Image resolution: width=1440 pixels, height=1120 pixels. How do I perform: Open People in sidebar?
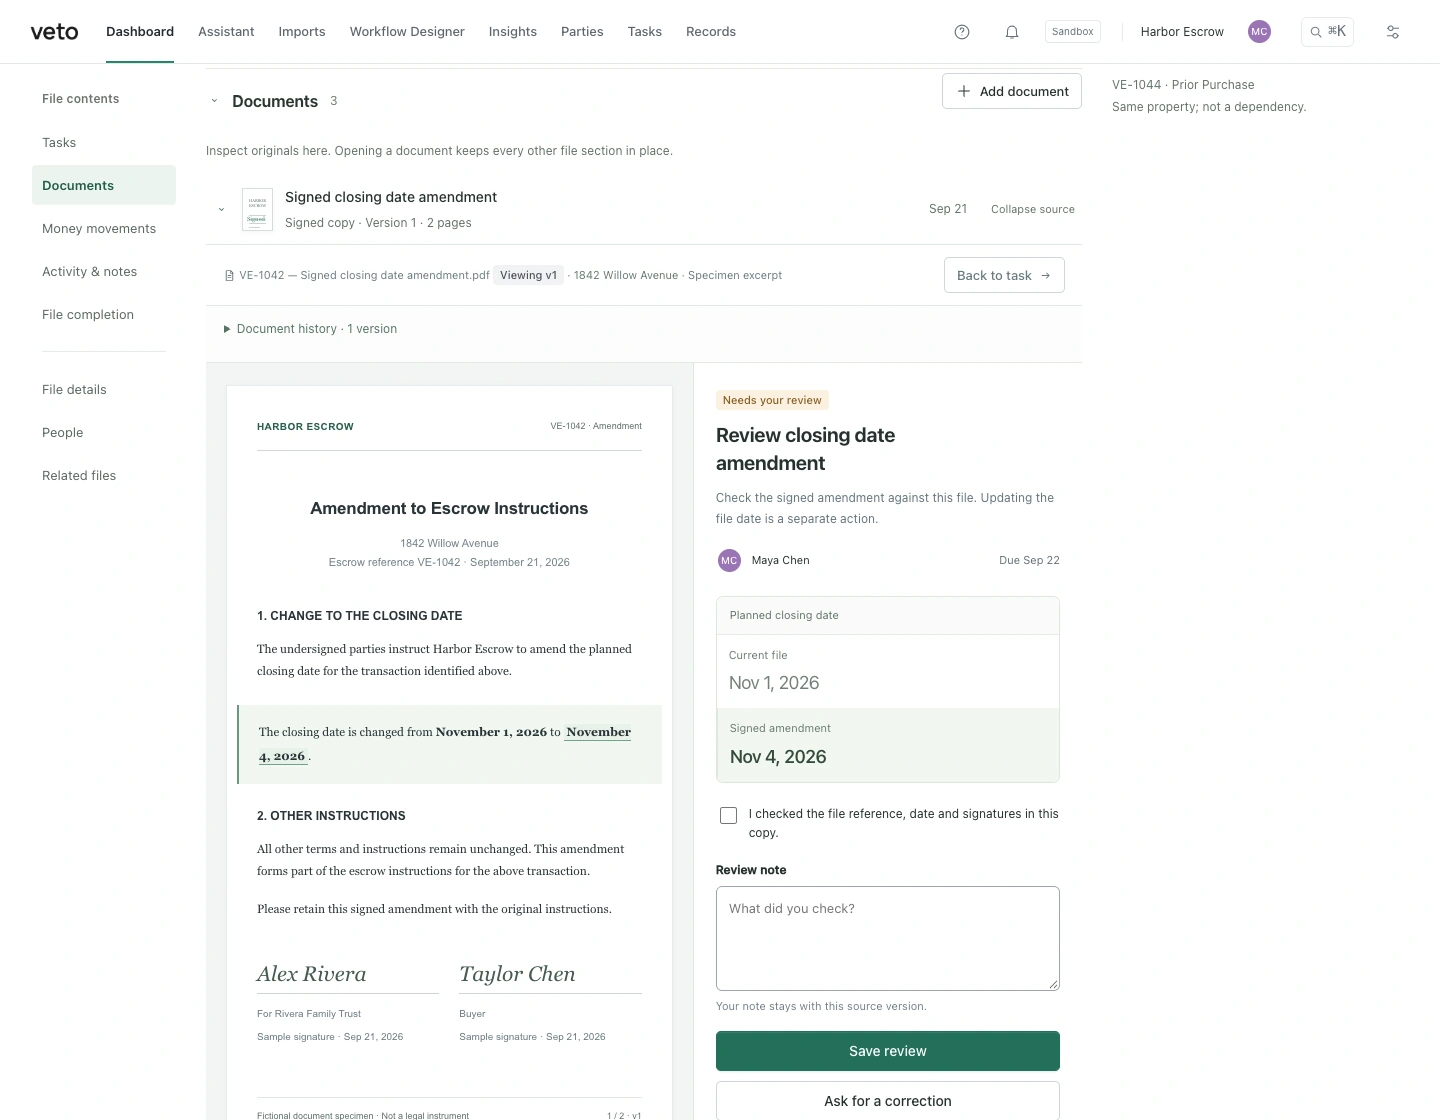coord(104,433)
